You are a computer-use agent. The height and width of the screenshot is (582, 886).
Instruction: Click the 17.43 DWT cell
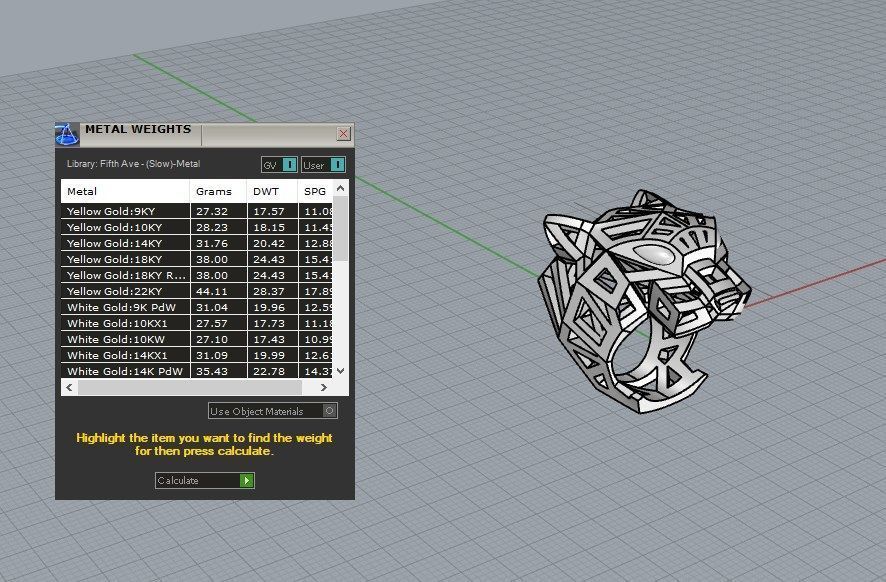pyautogui.click(x=272, y=340)
